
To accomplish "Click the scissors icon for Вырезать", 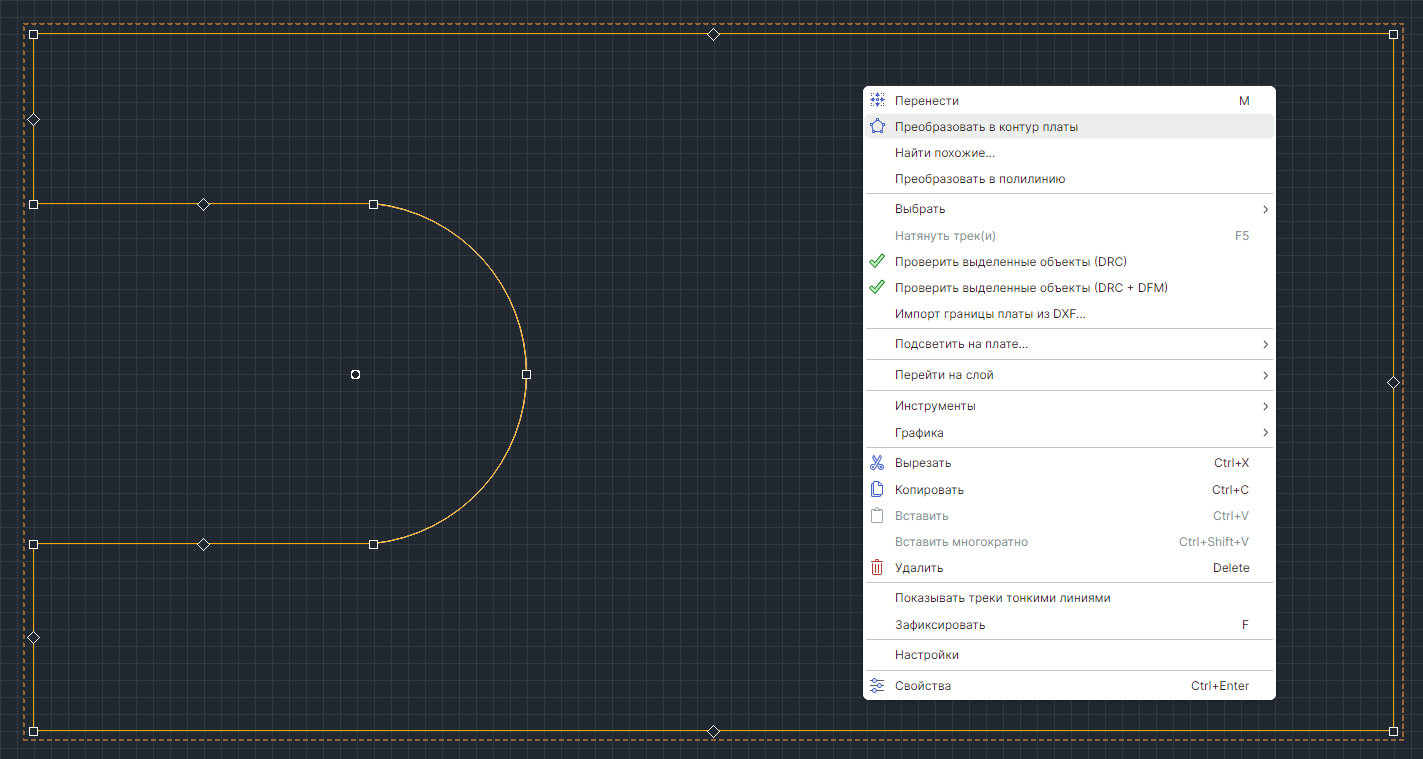I will click(877, 463).
